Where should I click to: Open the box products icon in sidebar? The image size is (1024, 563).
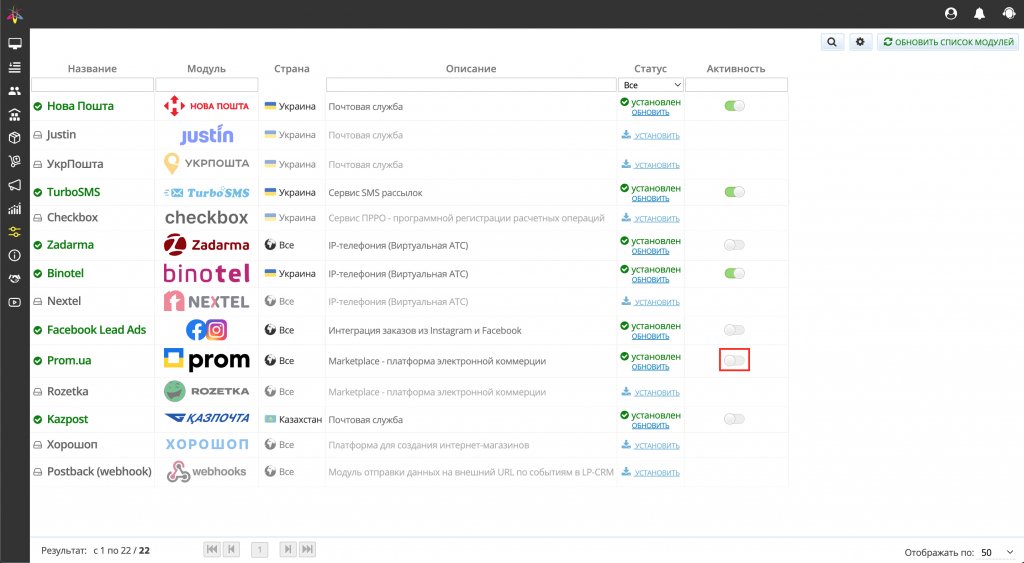coord(14,138)
